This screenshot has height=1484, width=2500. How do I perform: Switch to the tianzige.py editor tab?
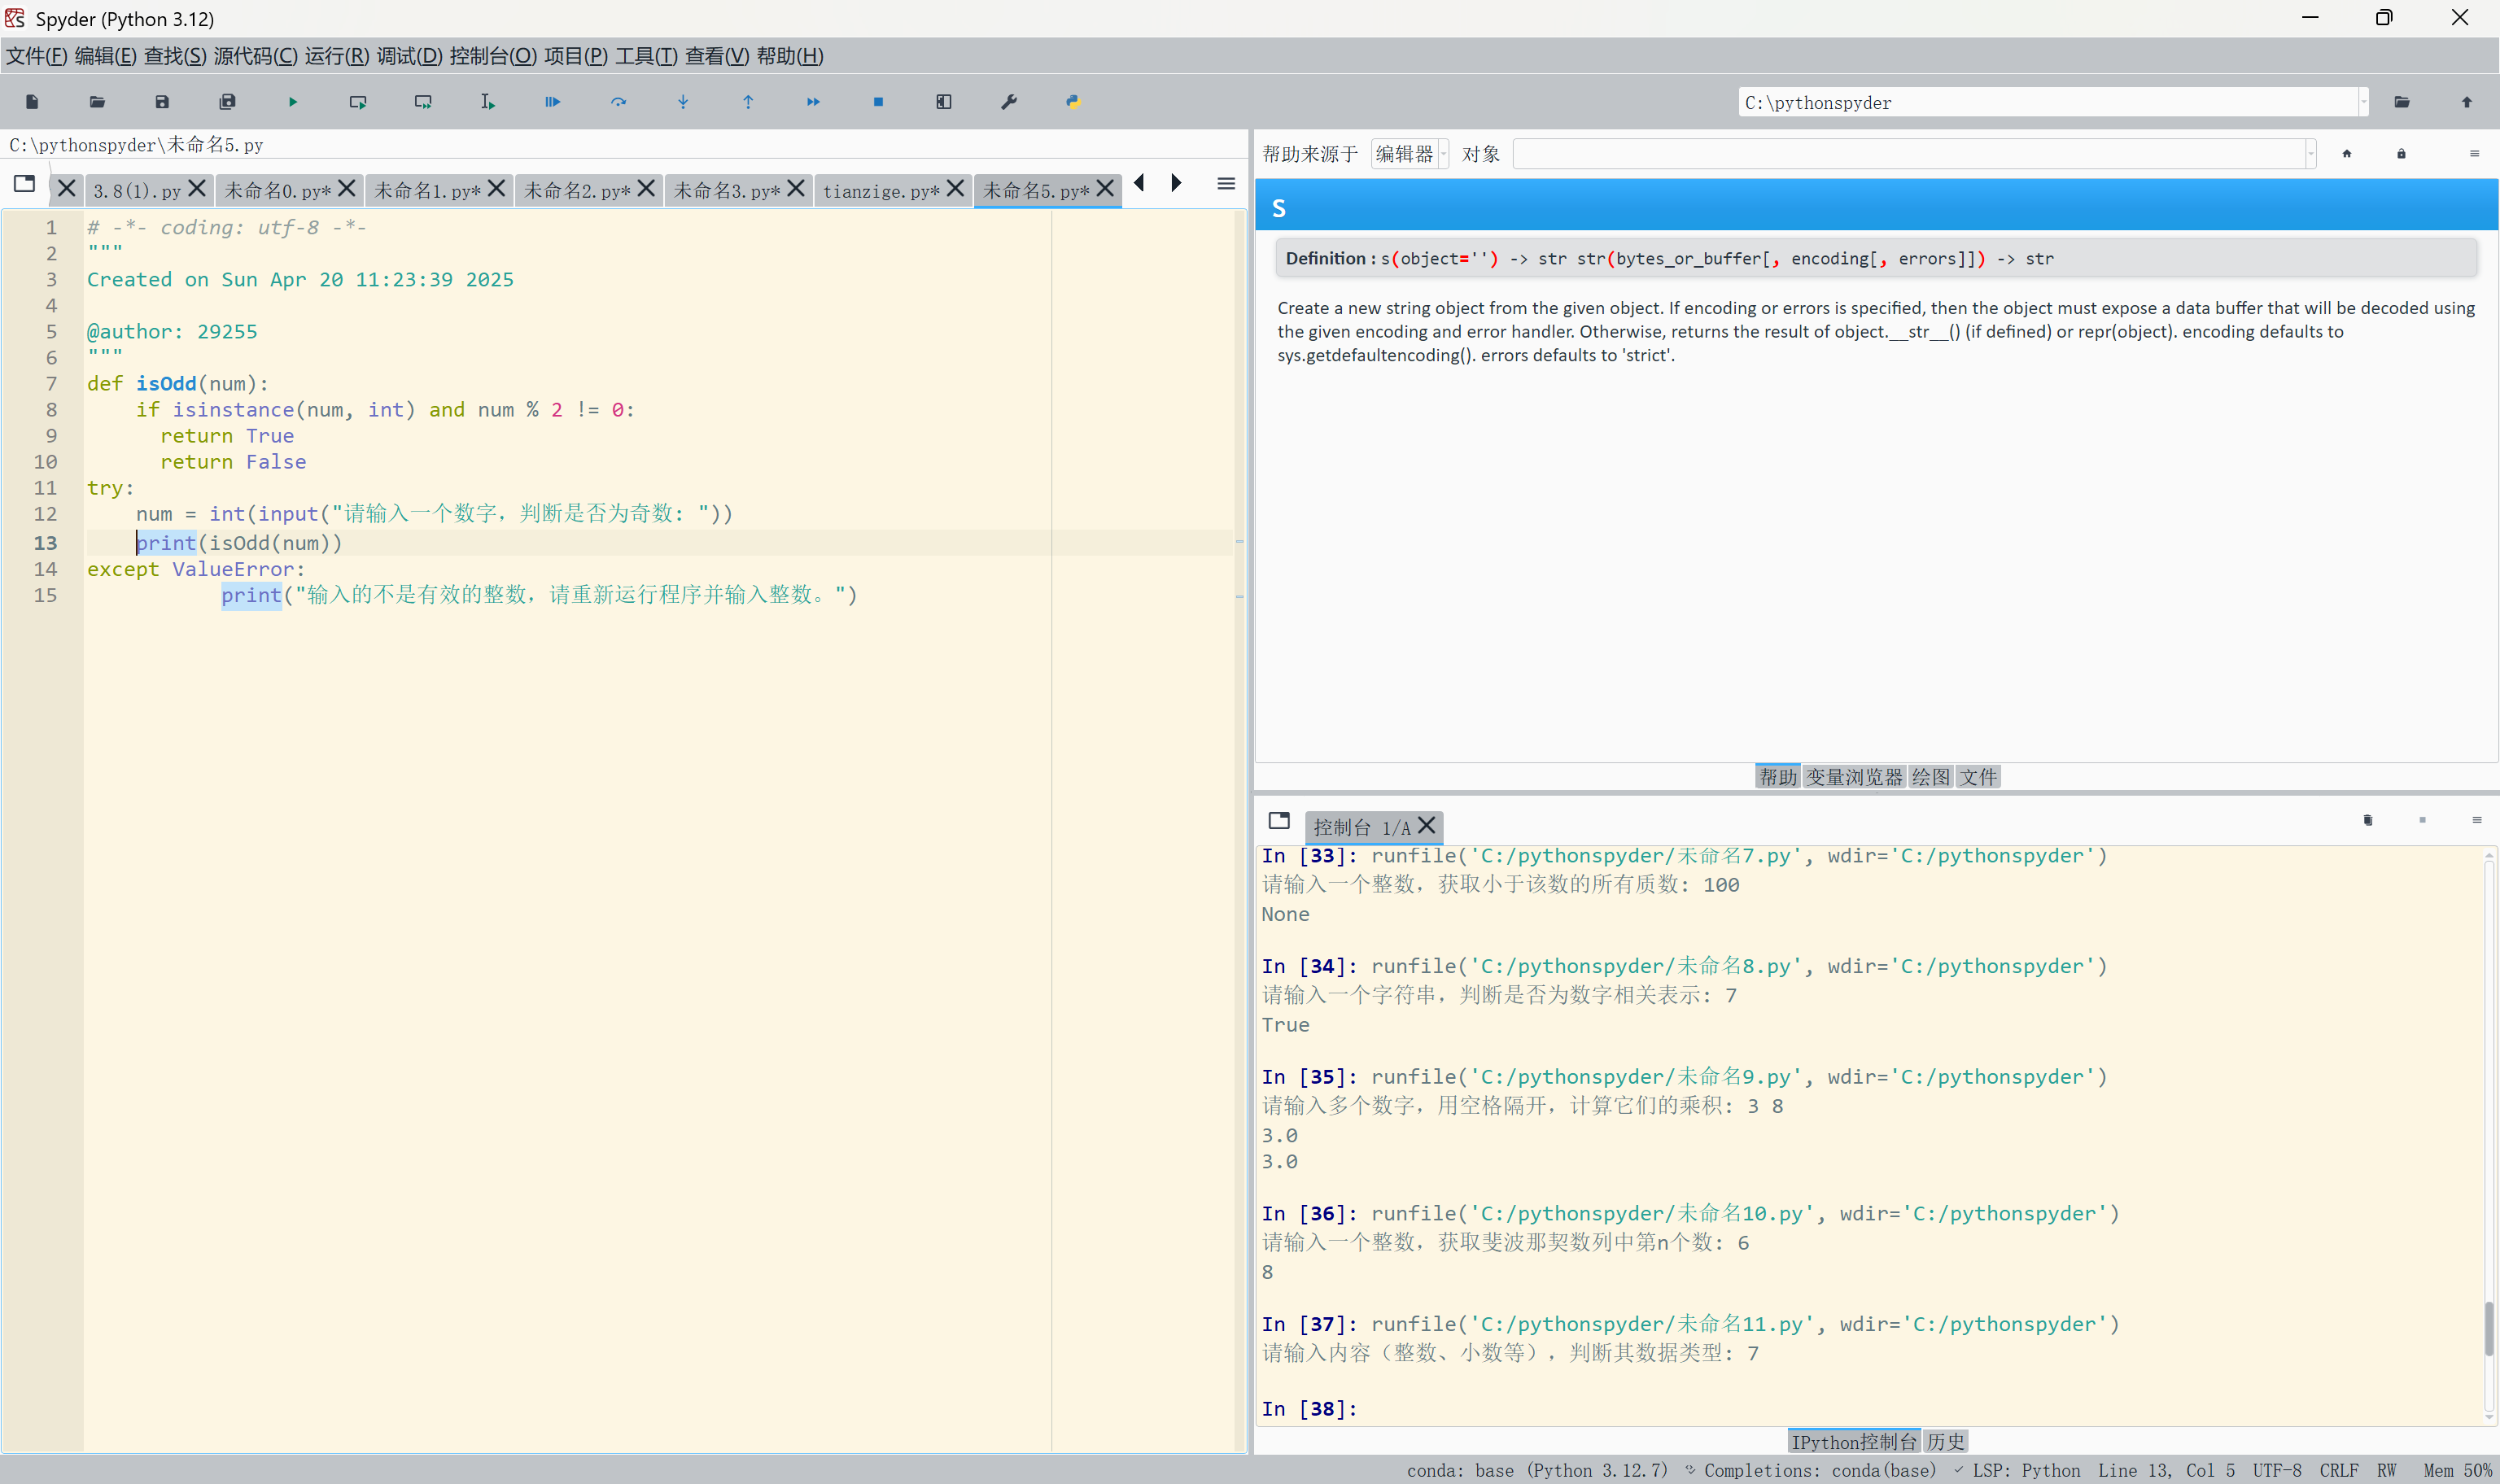coord(880,190)
